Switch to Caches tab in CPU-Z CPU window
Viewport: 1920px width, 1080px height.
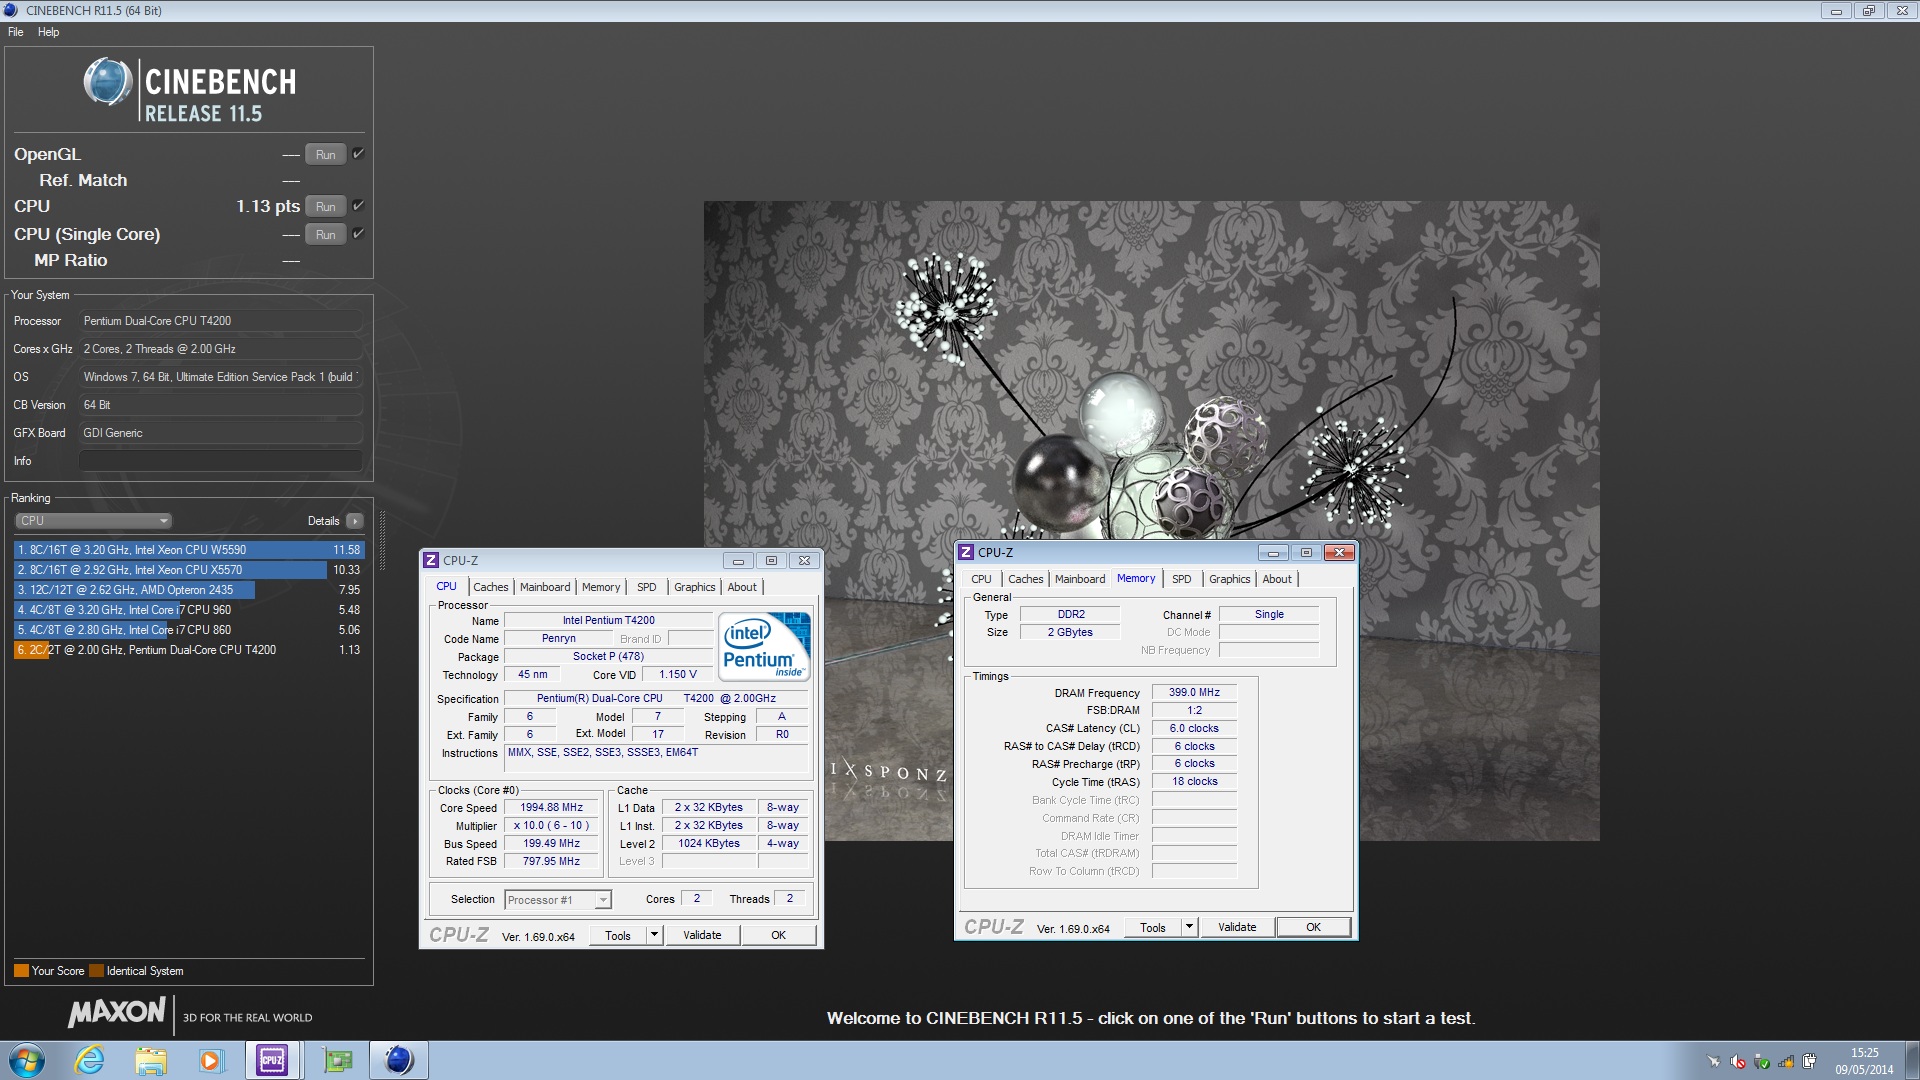(491, 587)
